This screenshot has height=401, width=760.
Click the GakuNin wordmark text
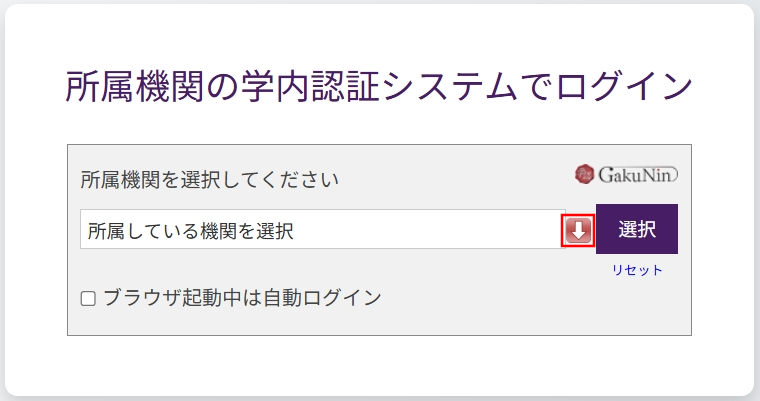[x=637, y=175]
